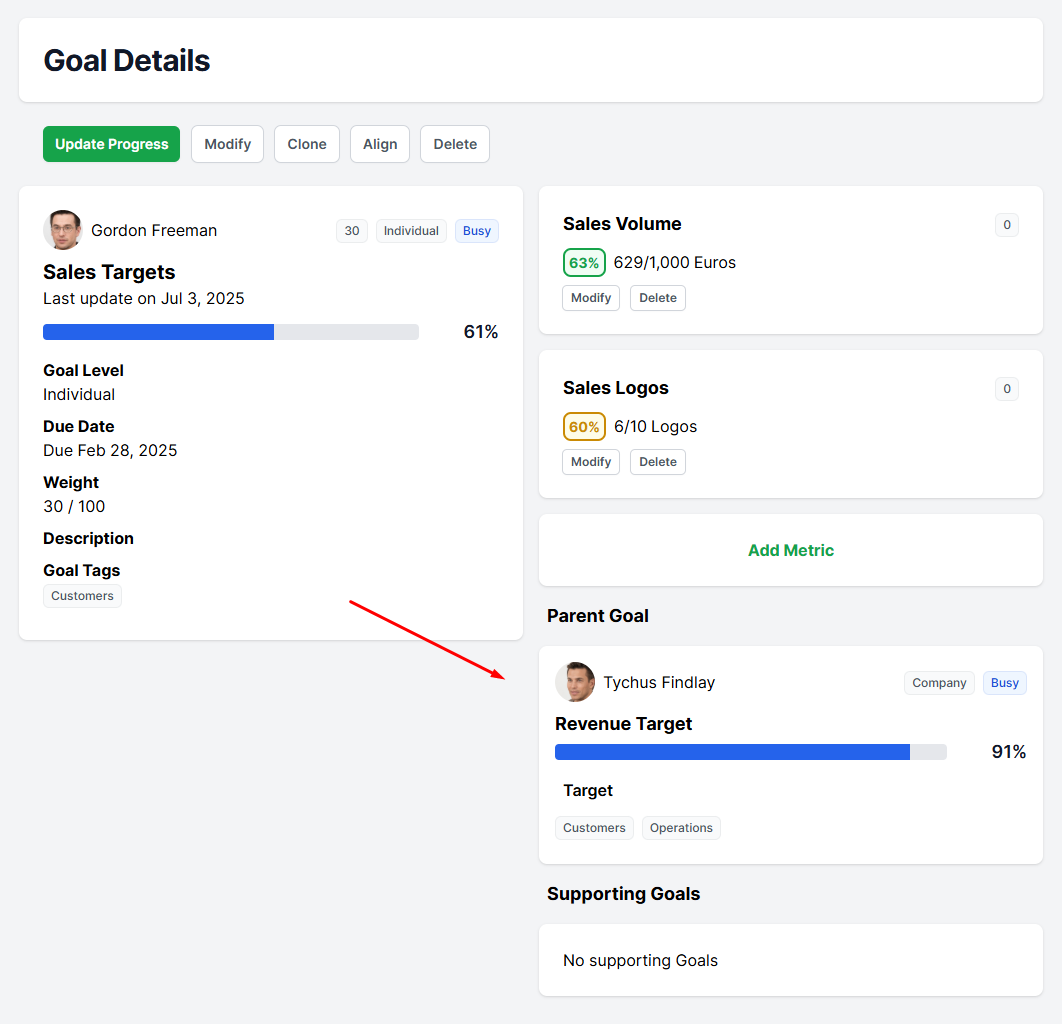Click the weight 30 badge beside Individual
The width and height of the screenshot is (1062, 1024).
click(352, 231)
